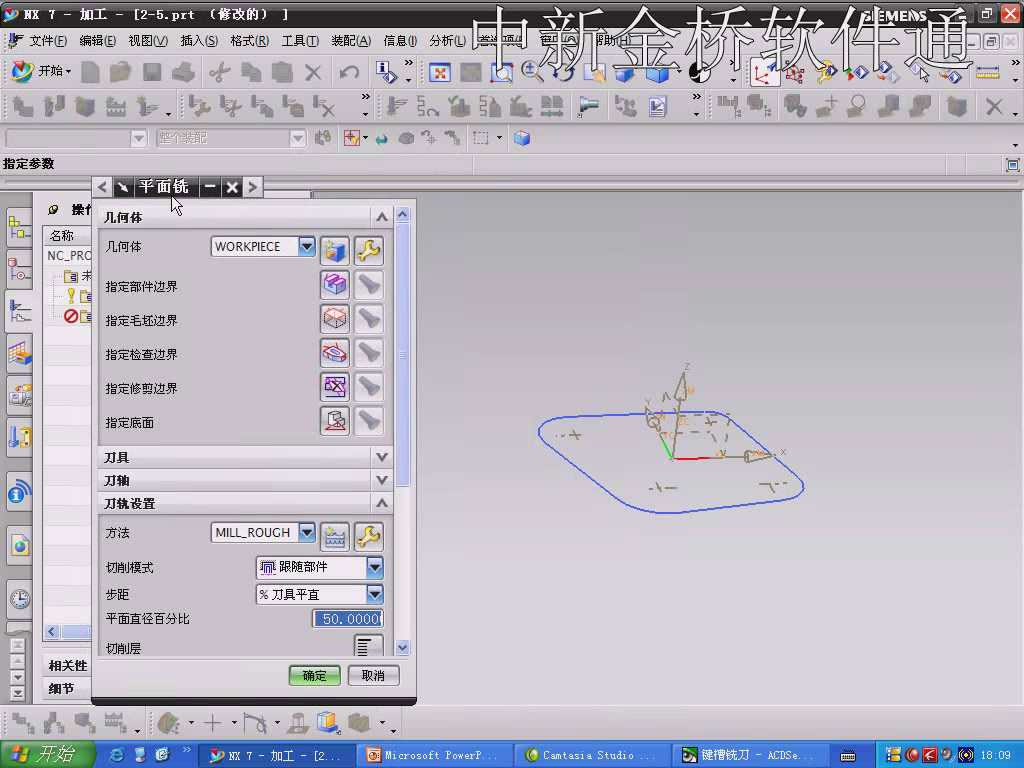Display blank boundaries flashlight icon
Screen dimensions: 1024x768
click(x=369, y=319)
